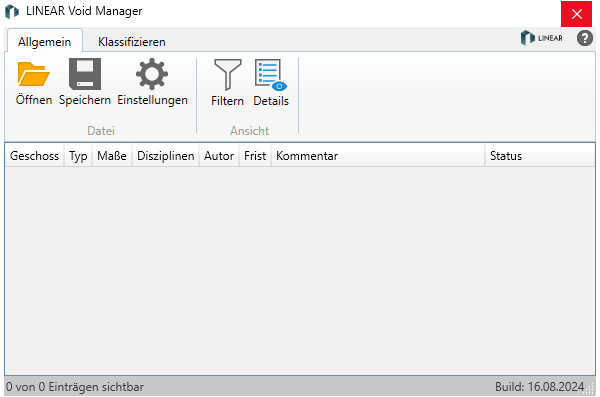
Task: Switch to the Klassifizieren tab
Action: pos(132,42)
